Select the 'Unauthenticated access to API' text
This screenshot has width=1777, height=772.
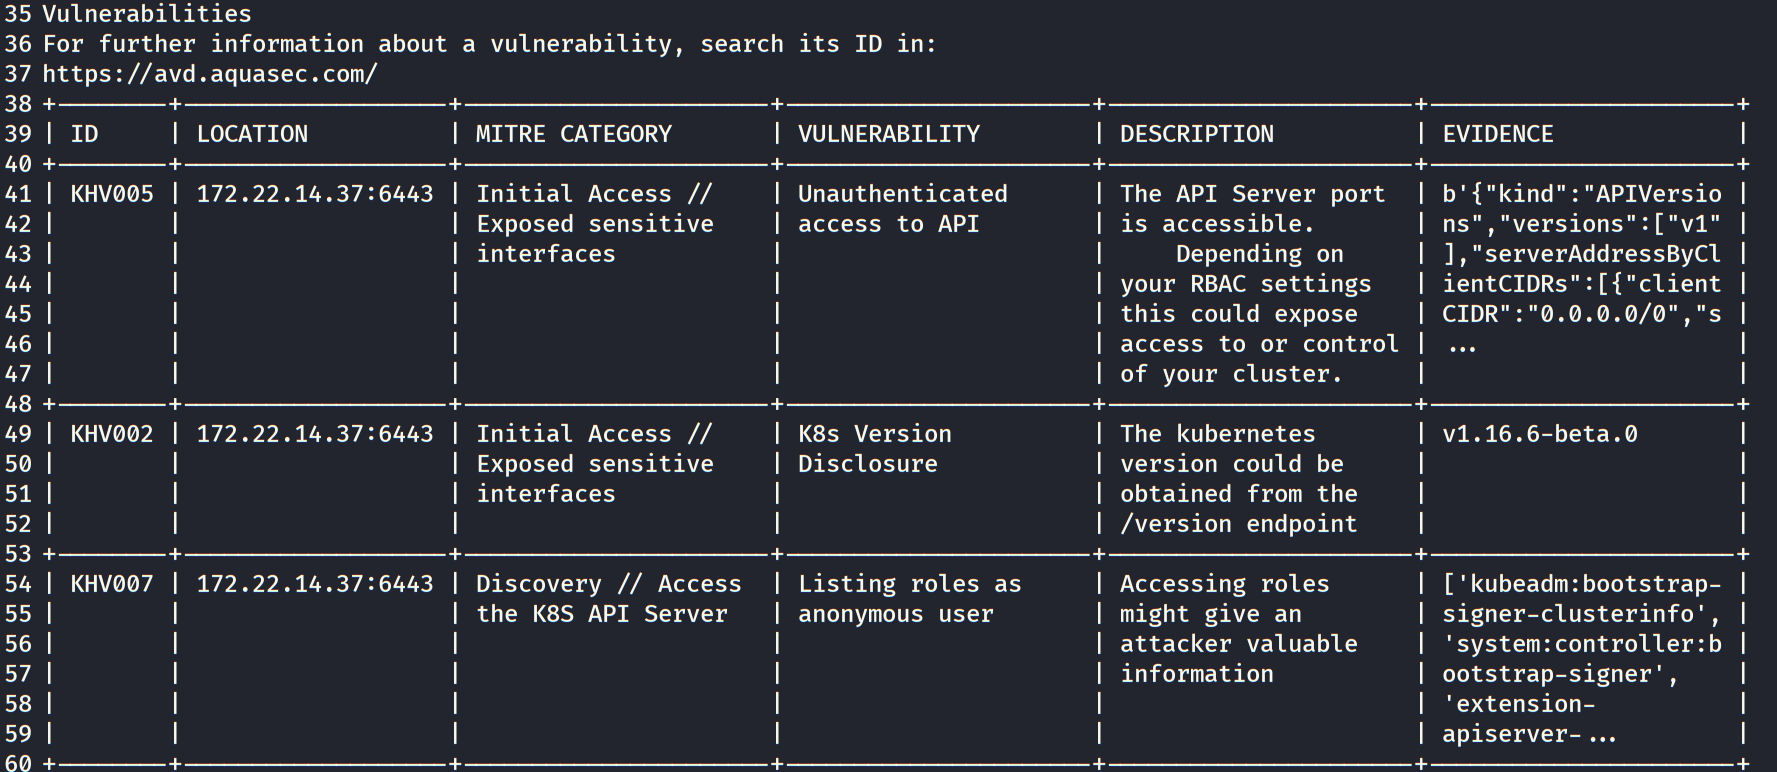(902, 209)
